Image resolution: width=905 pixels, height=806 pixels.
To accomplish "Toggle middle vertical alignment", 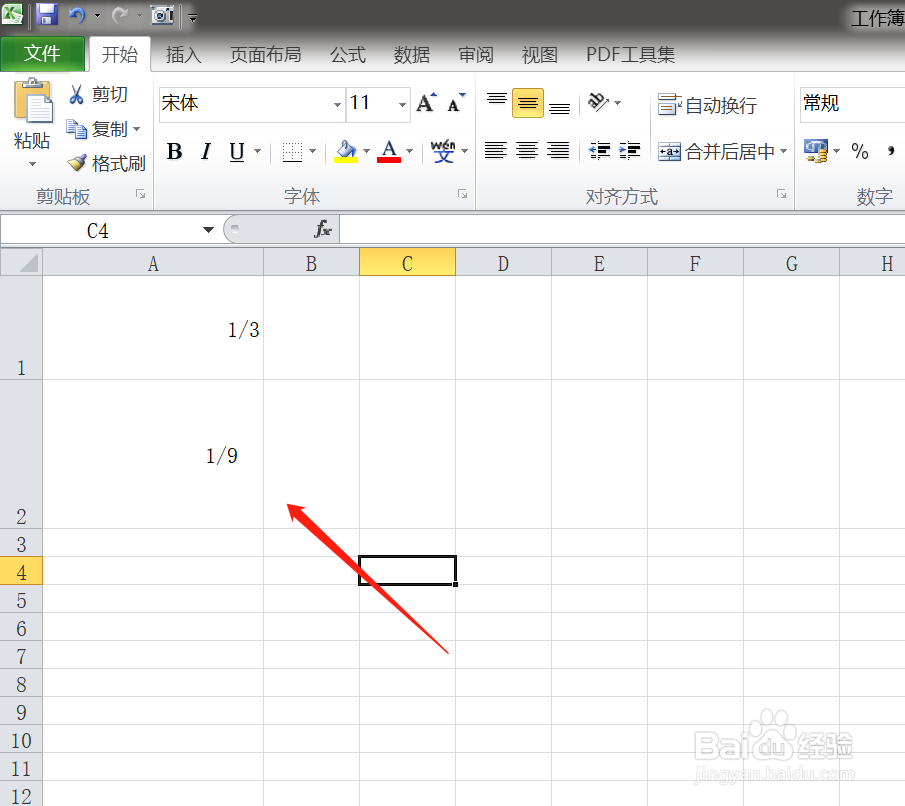I will click(x=528, y=103).
